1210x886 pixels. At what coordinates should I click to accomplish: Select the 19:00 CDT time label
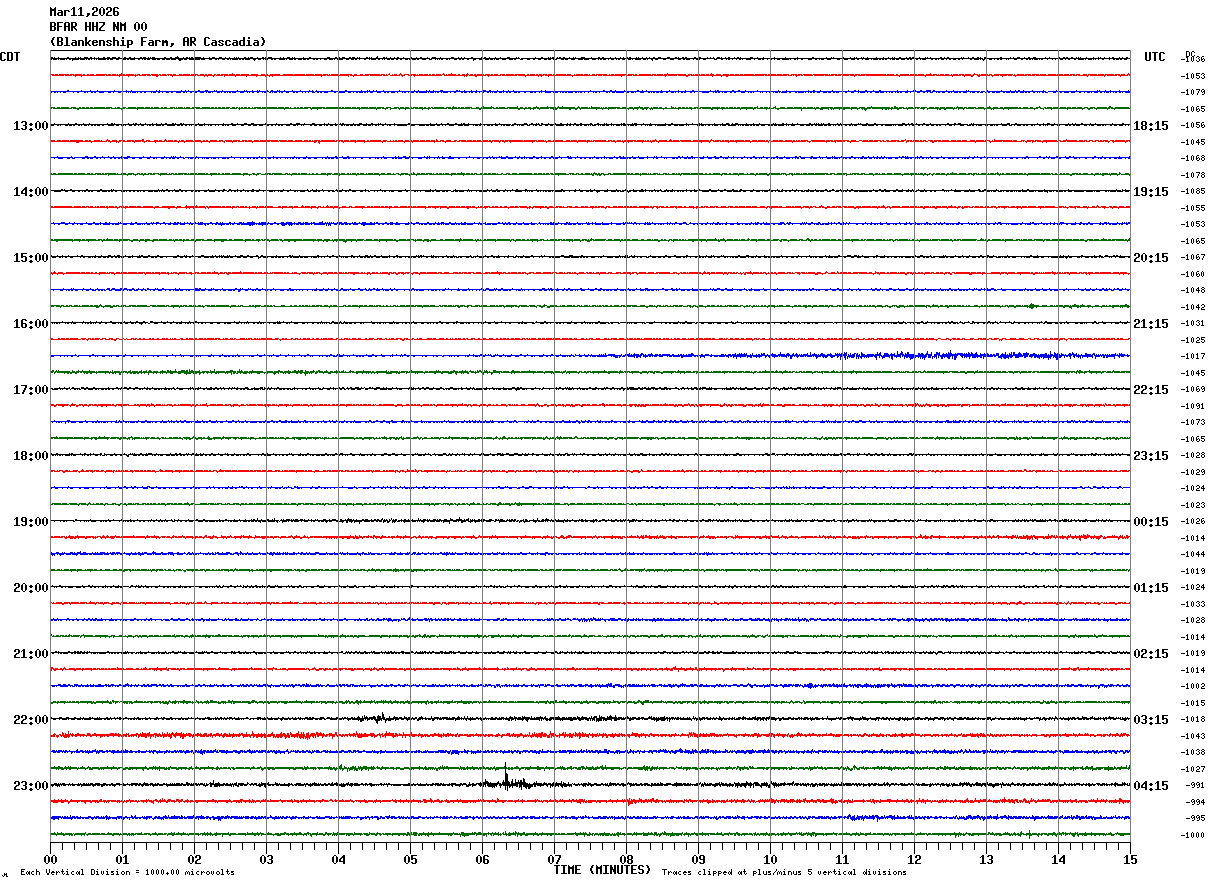pyautogui.click(x=30, y=522)
